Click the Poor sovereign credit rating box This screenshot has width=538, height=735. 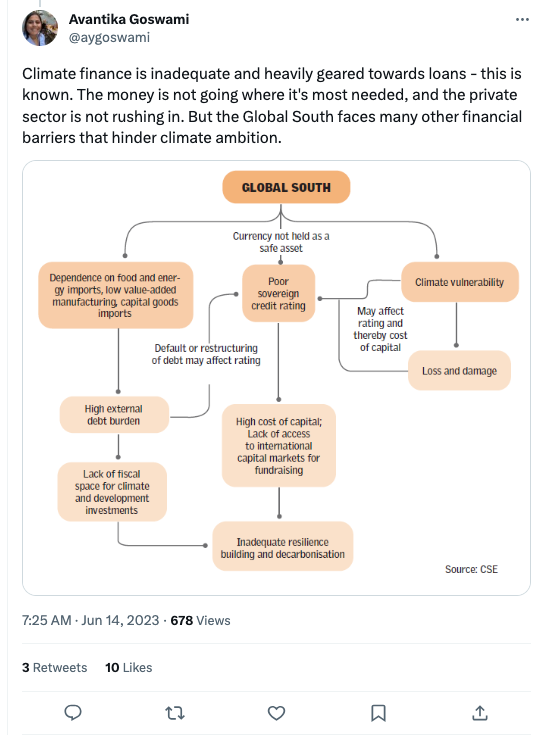[x=278, y=293]
